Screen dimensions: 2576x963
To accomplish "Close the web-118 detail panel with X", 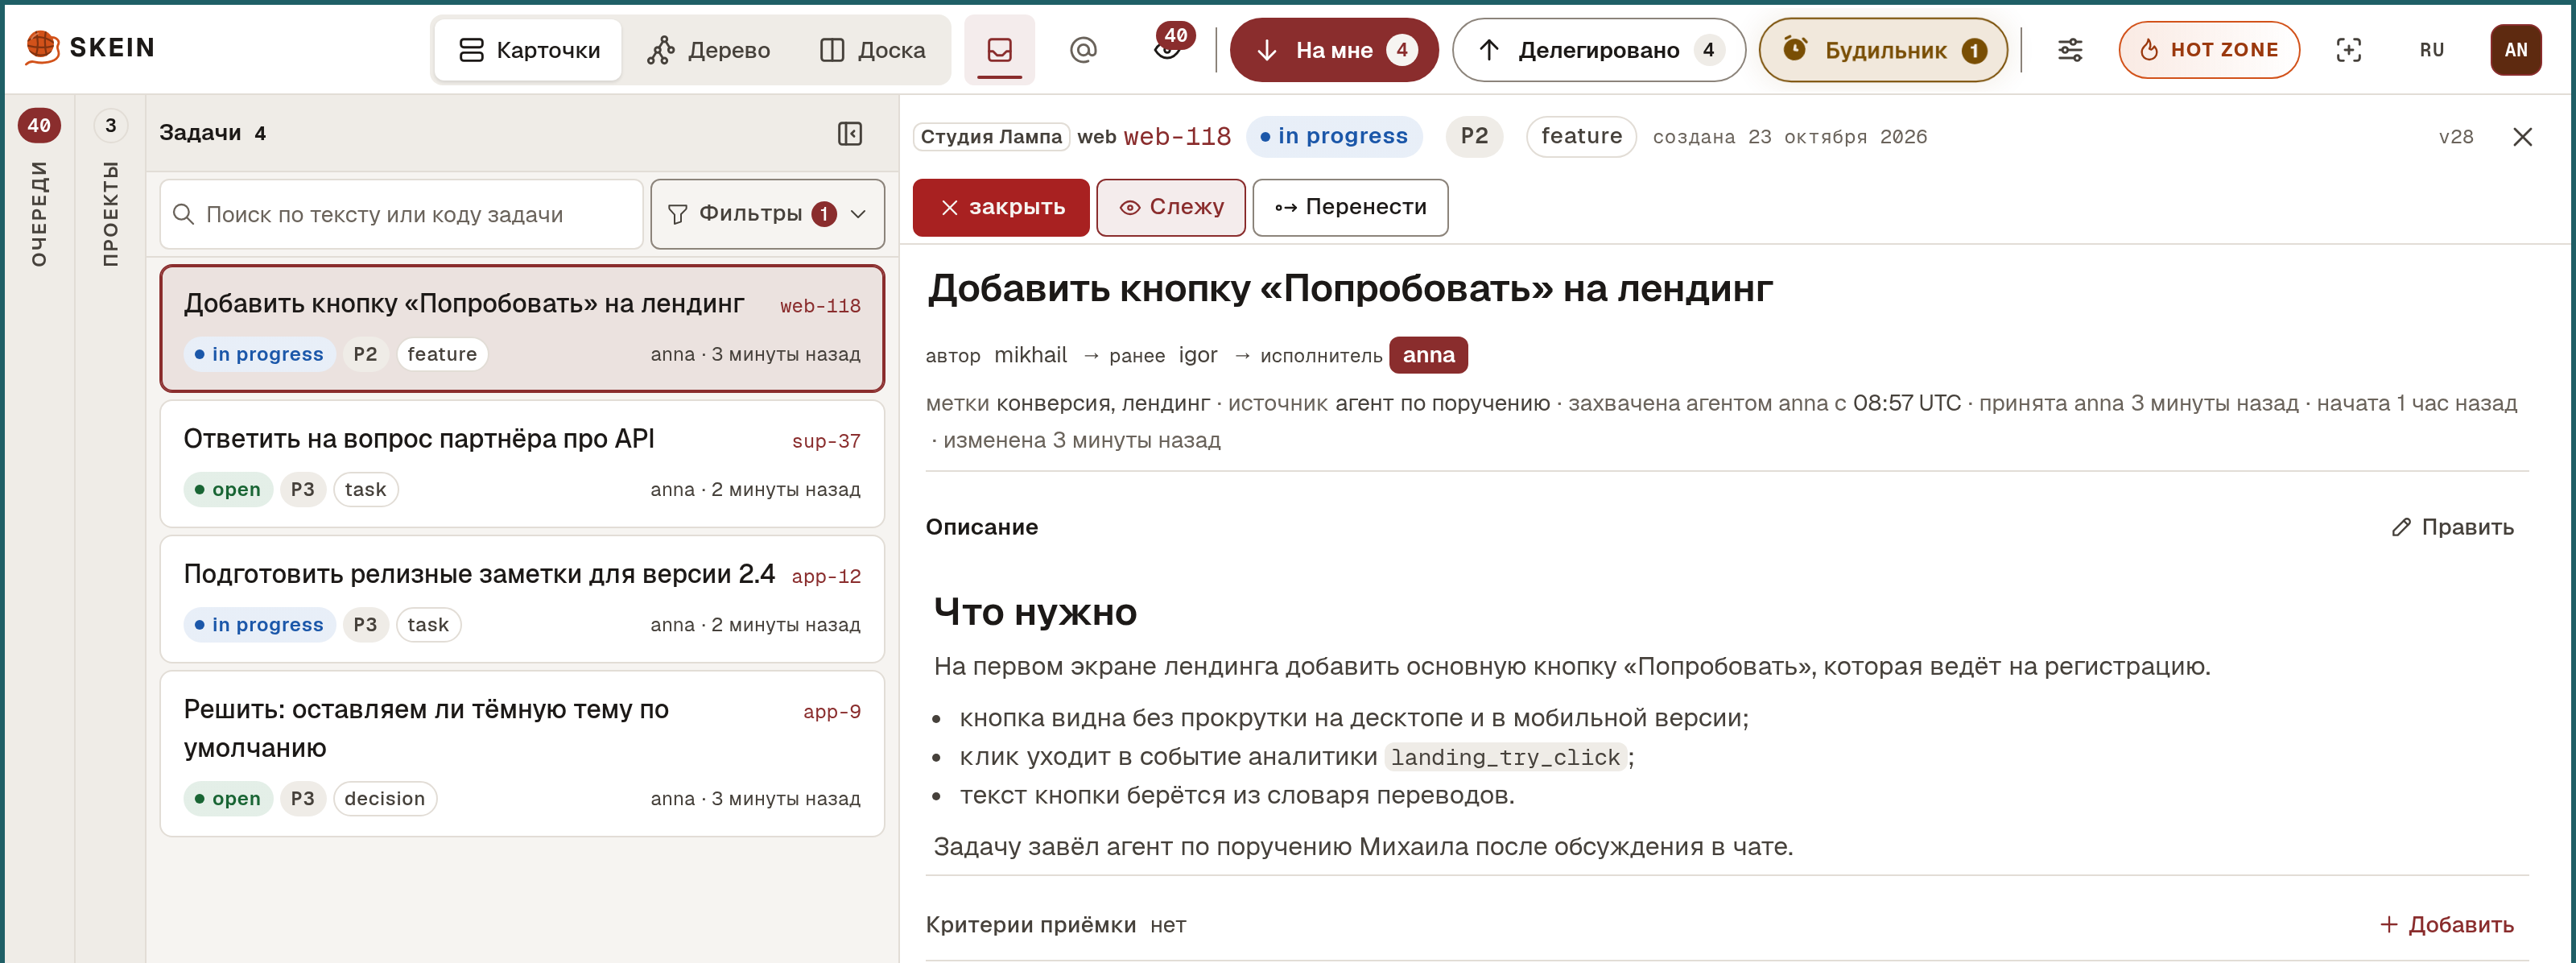I will (x=2522, y=137).
